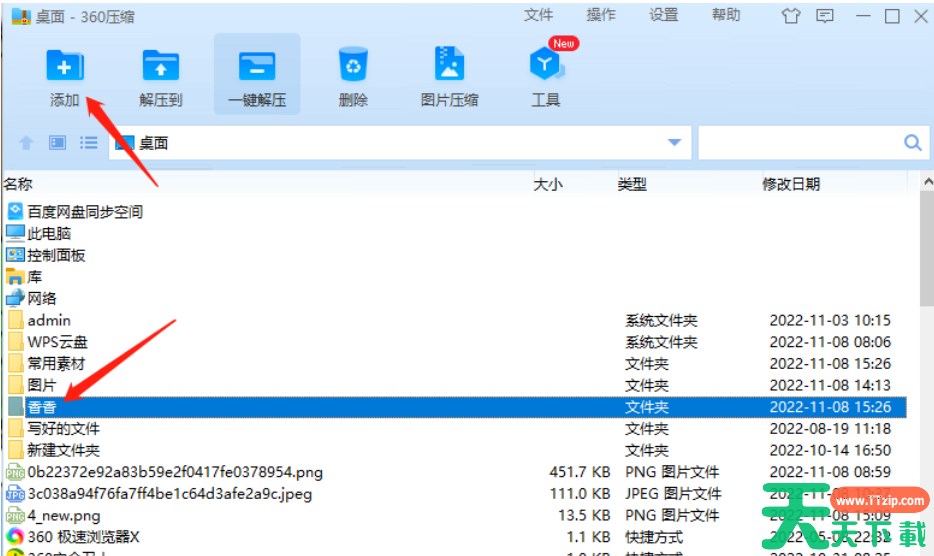Open the 设置 (Settings) menu
934x556 pixels.
click(663, 15)
